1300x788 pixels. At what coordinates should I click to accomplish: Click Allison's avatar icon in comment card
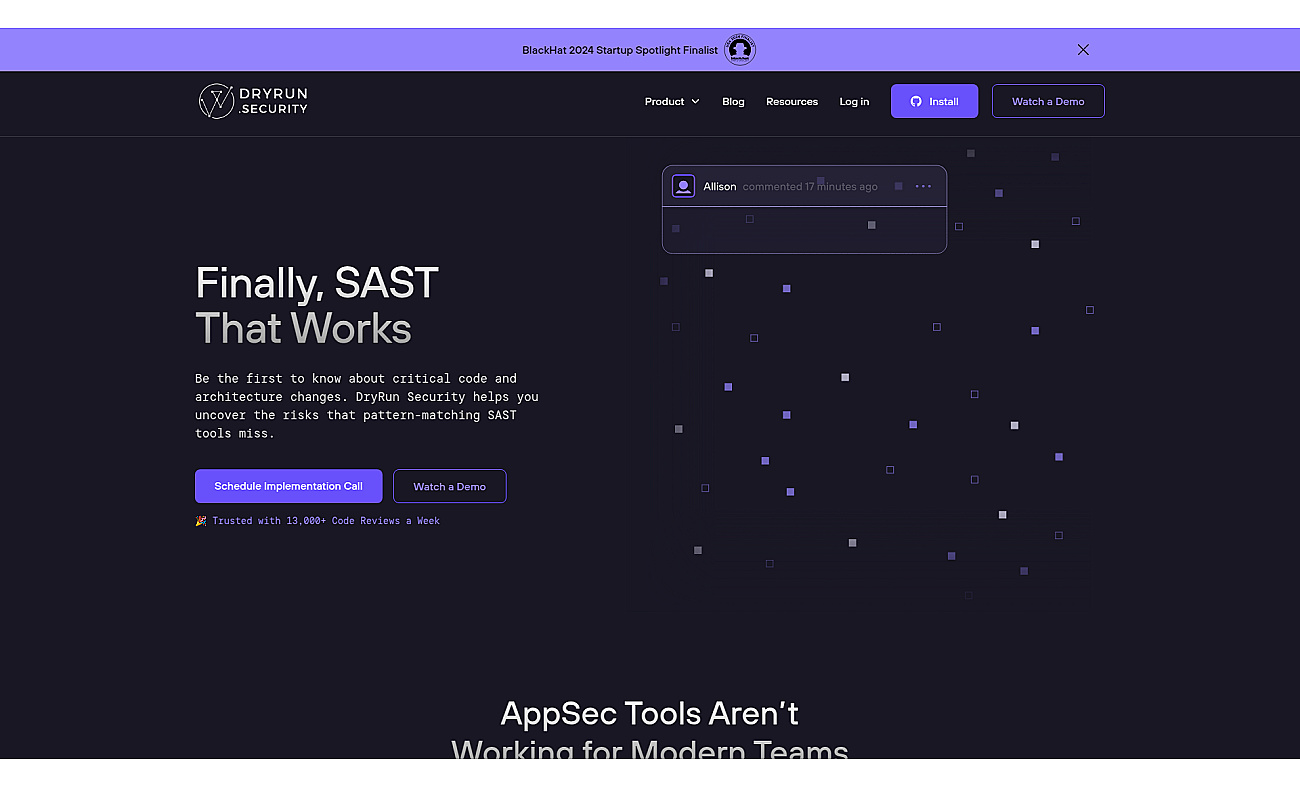coord(683,186)
